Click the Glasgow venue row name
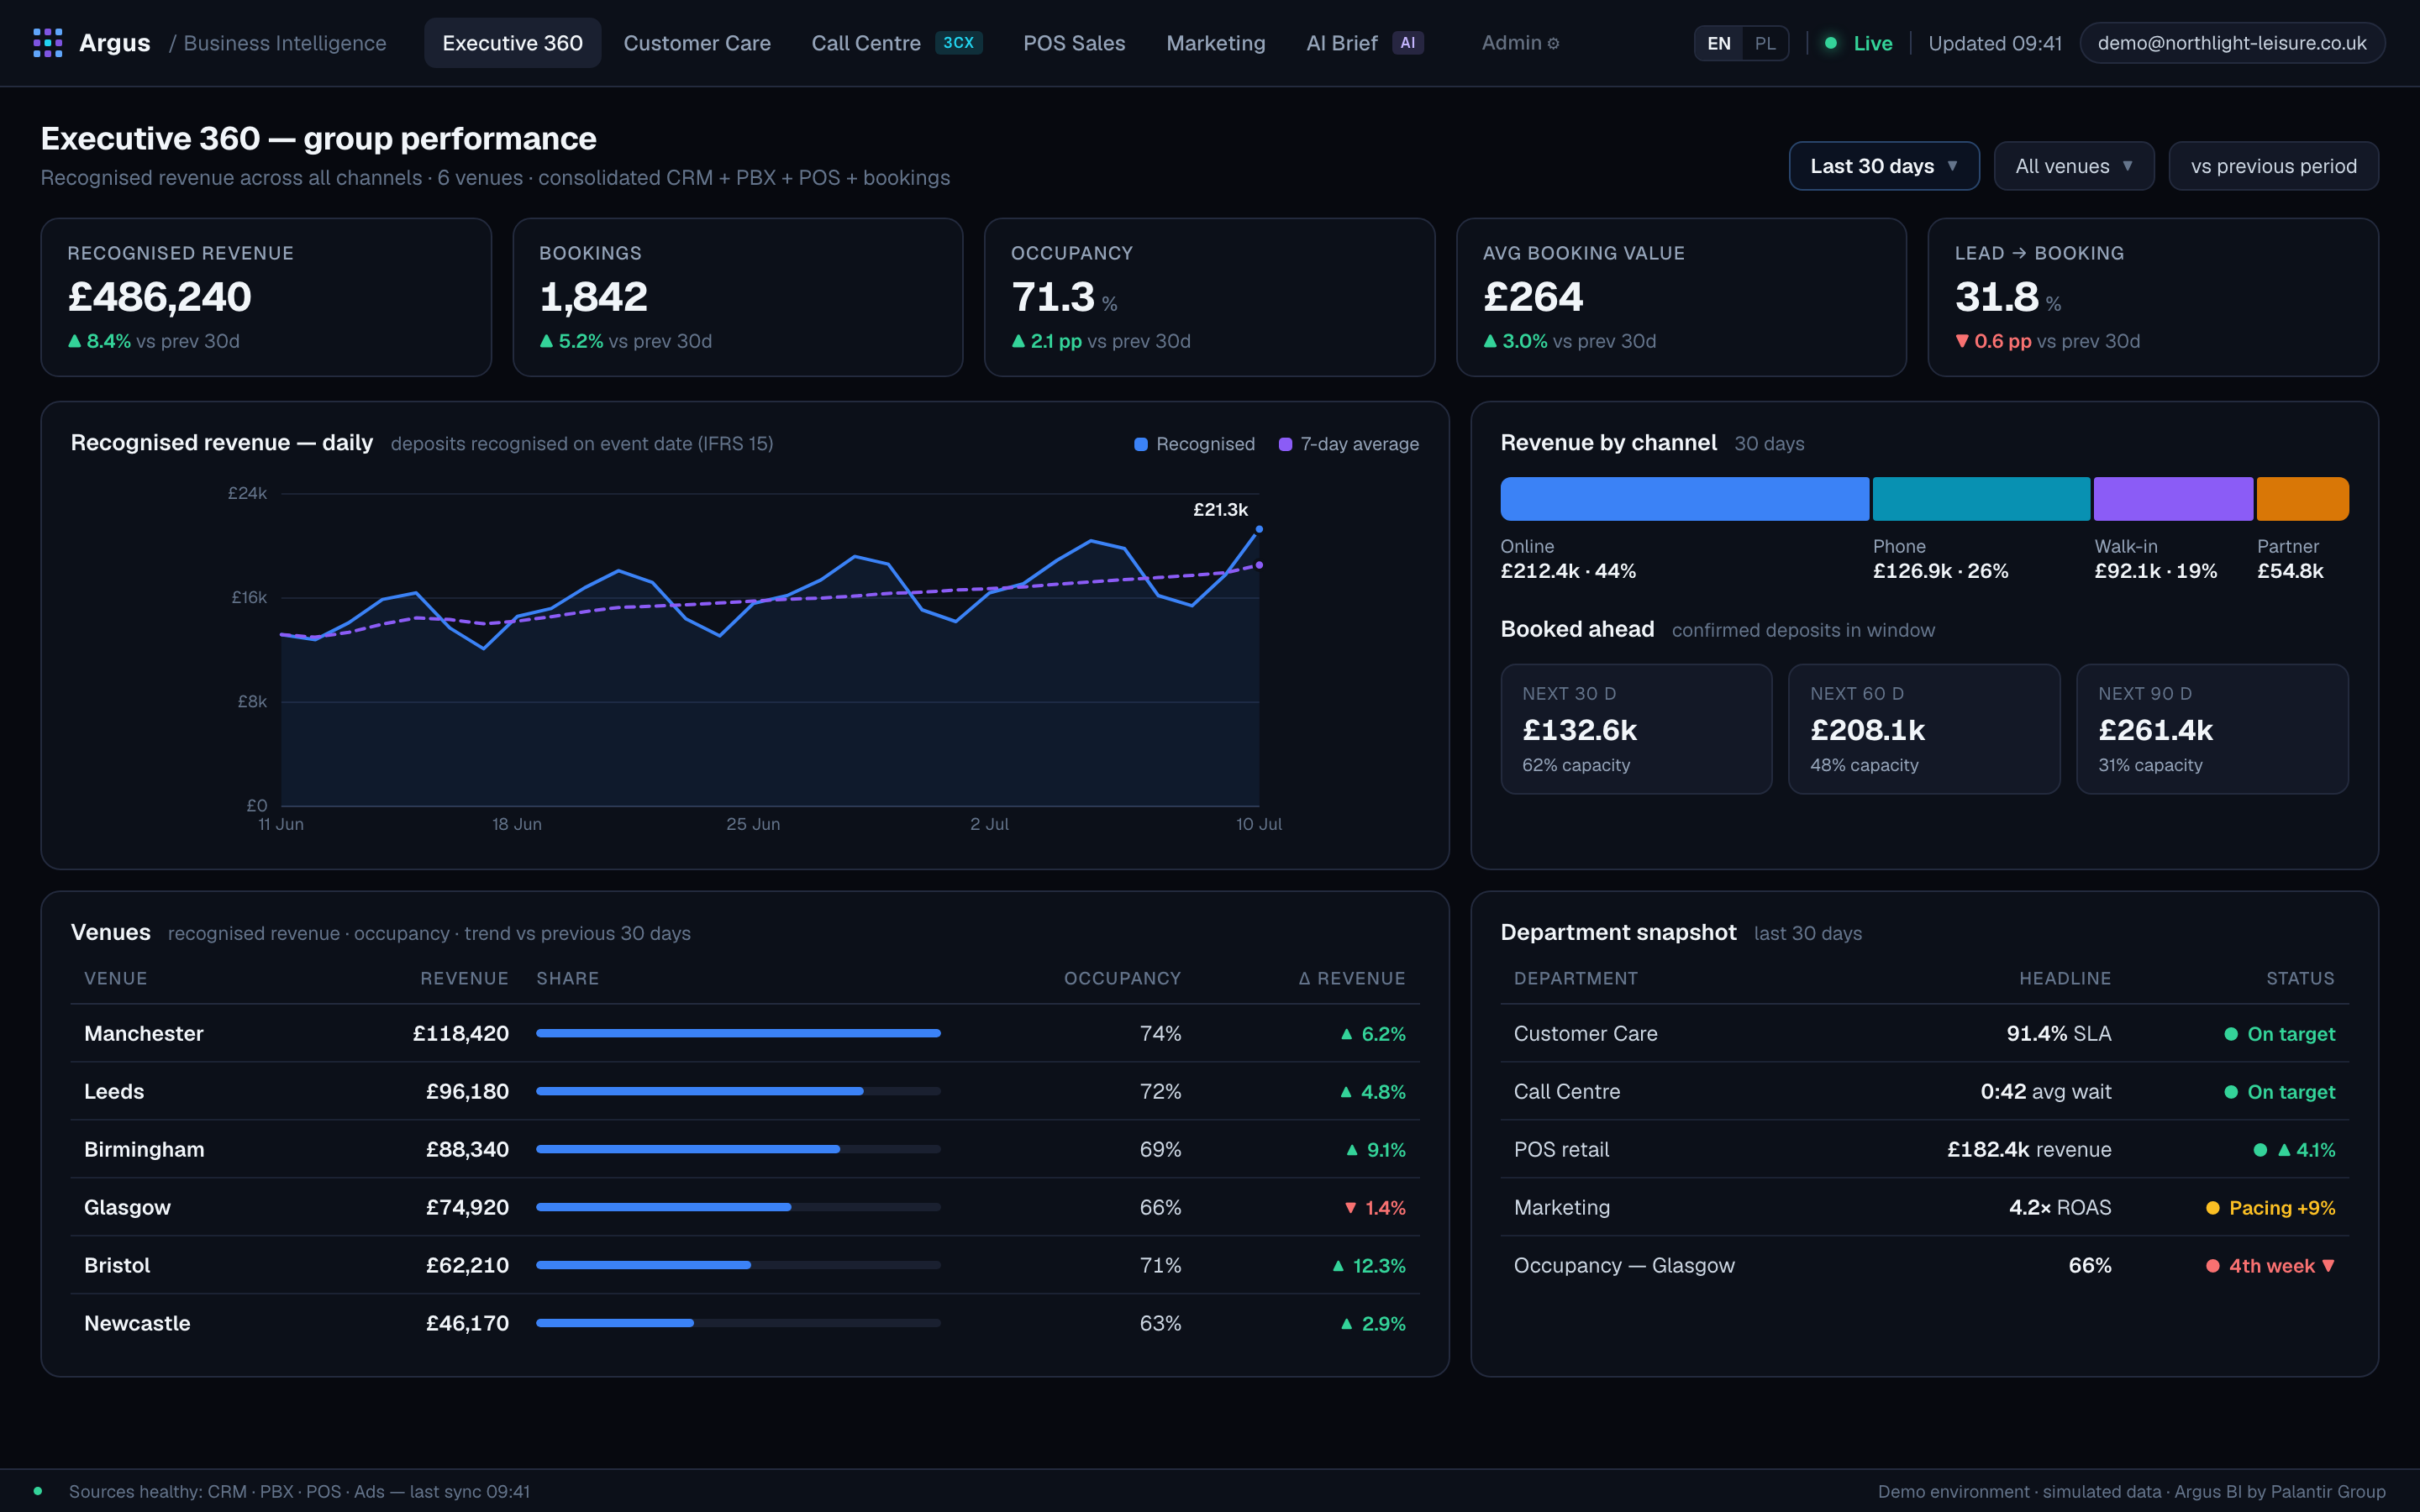The height and width of the screenshot is (1512, 2420). (127, 1208)
